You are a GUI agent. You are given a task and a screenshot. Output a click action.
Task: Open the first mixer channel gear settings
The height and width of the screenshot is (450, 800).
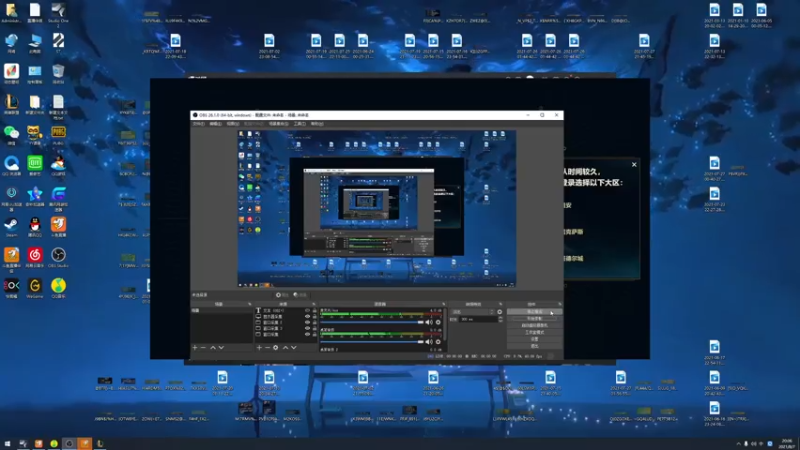click(438, 322)
